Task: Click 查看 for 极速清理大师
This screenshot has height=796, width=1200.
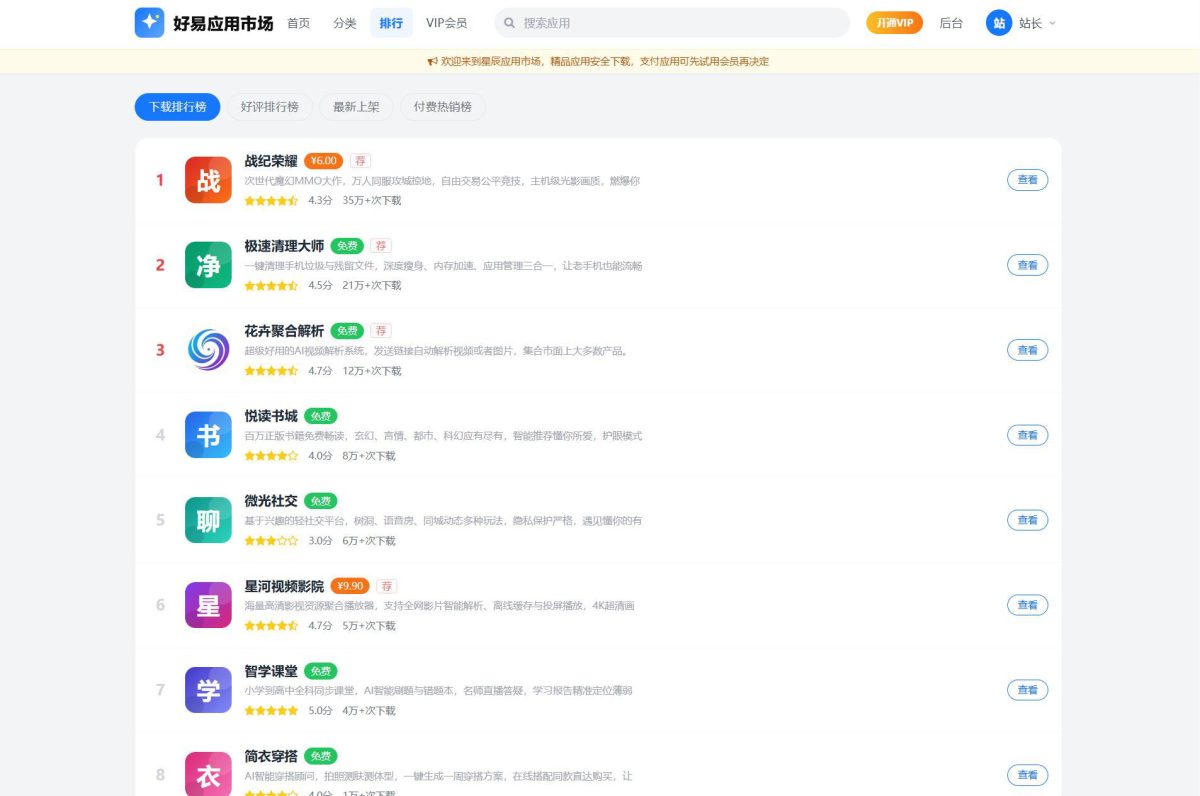Action: point(1027,265)
